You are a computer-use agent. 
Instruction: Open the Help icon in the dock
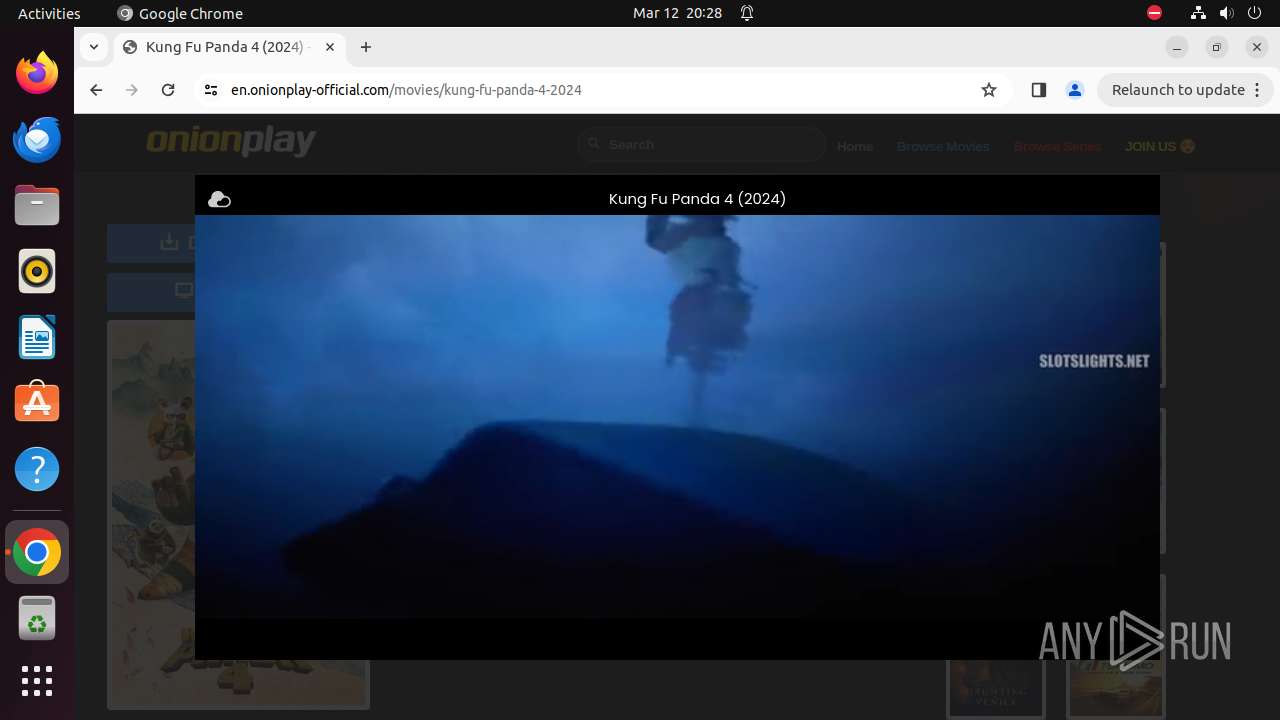click(37, 469)
